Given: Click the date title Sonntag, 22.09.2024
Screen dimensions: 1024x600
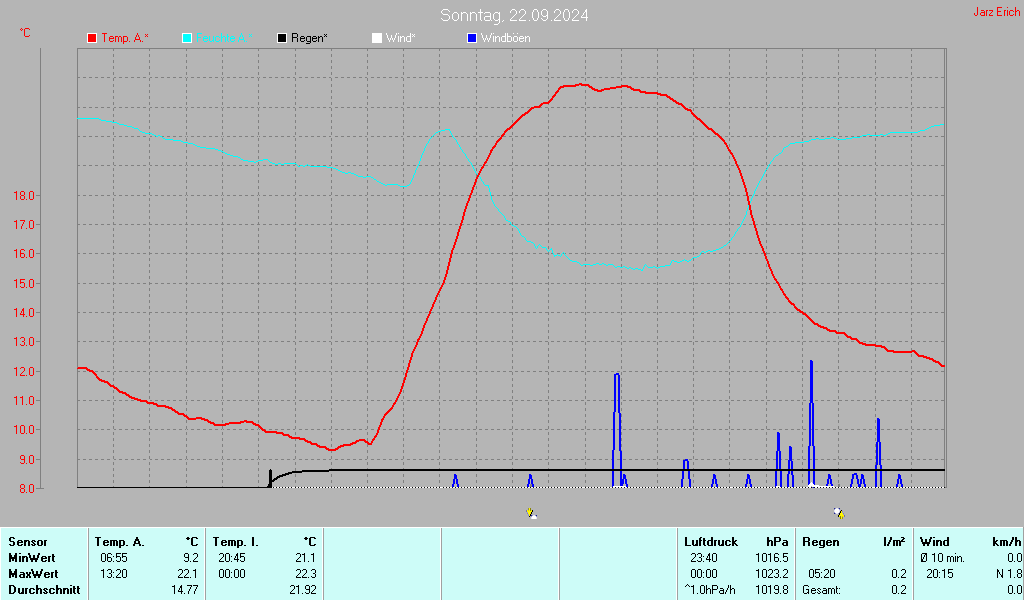Looking at the screenshot, I should pyautogui.click(x=514, y=15).
